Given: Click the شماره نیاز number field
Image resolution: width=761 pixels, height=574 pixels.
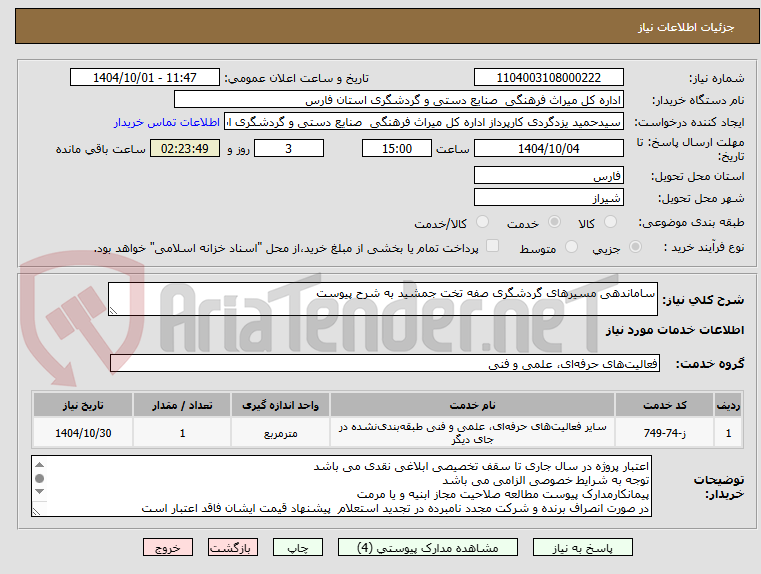Looking at the screenshot, I should click(x=548, y=78).
